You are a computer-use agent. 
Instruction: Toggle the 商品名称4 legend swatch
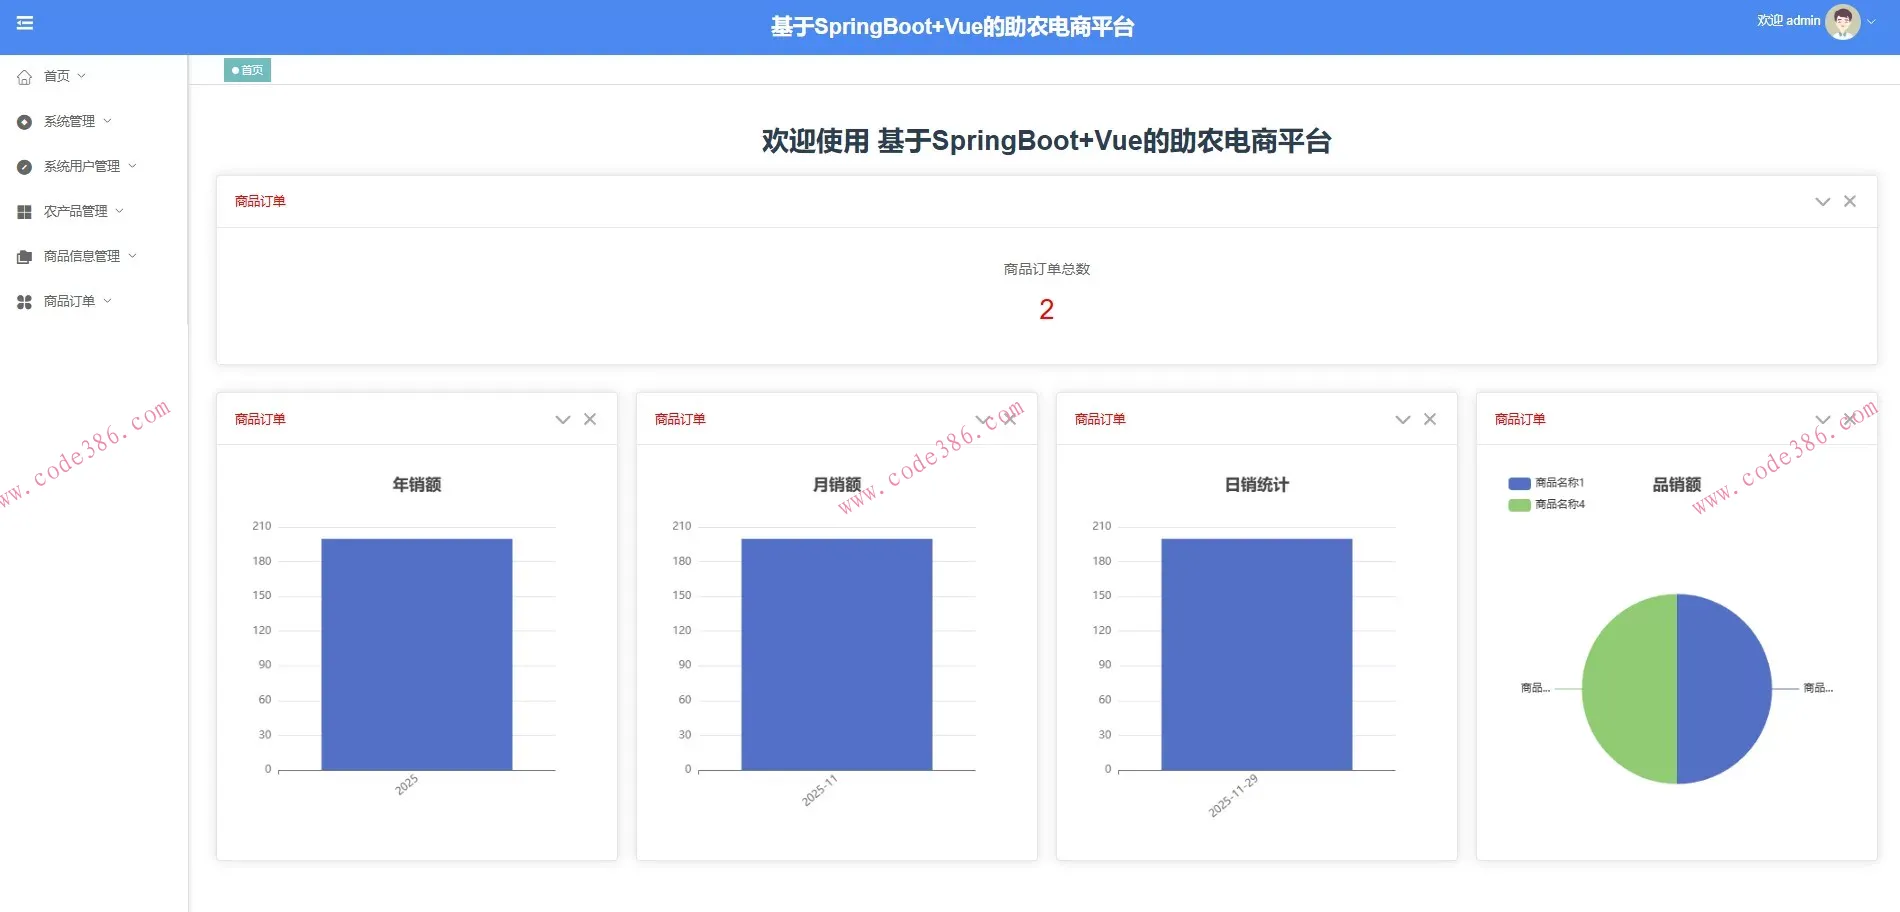pyautogui.click(x=1519, y=505)
